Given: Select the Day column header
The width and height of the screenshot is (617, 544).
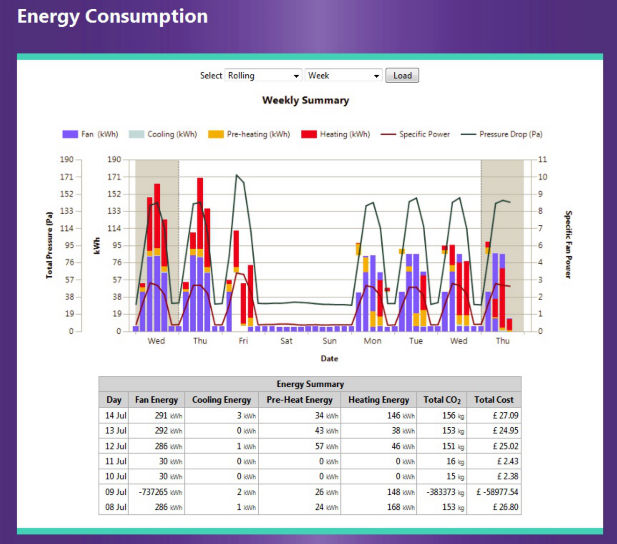Looking at the screenshot, I should (114, 400).
